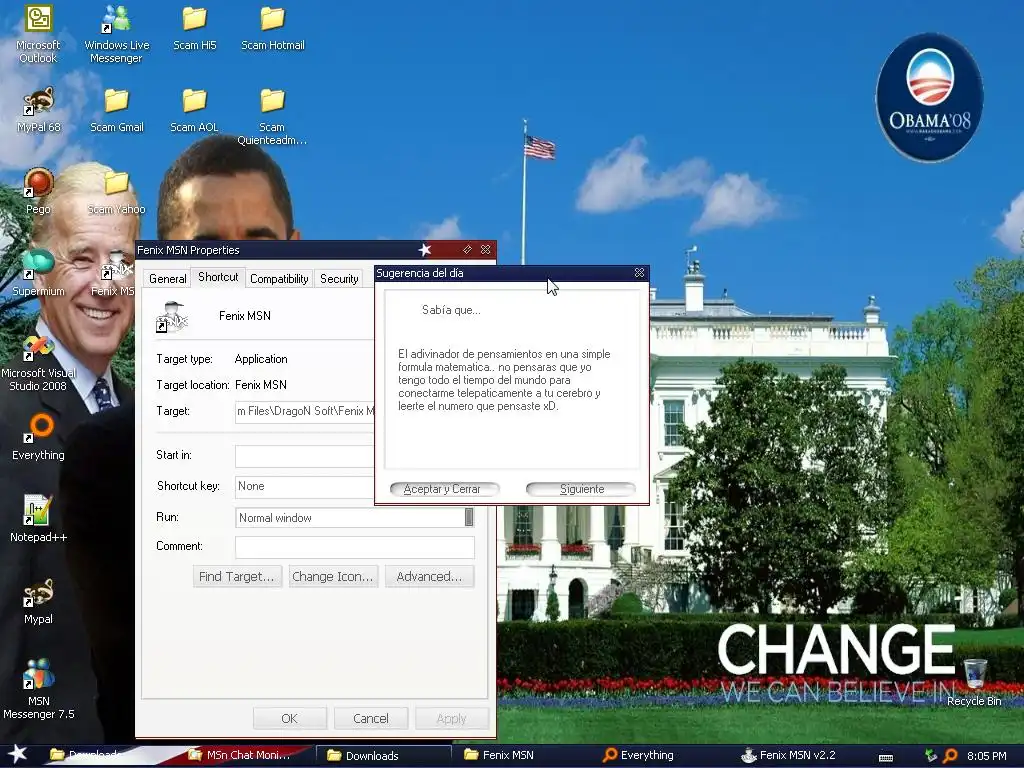
Task: Select the Shortcut tab
Action: (218, 277)
